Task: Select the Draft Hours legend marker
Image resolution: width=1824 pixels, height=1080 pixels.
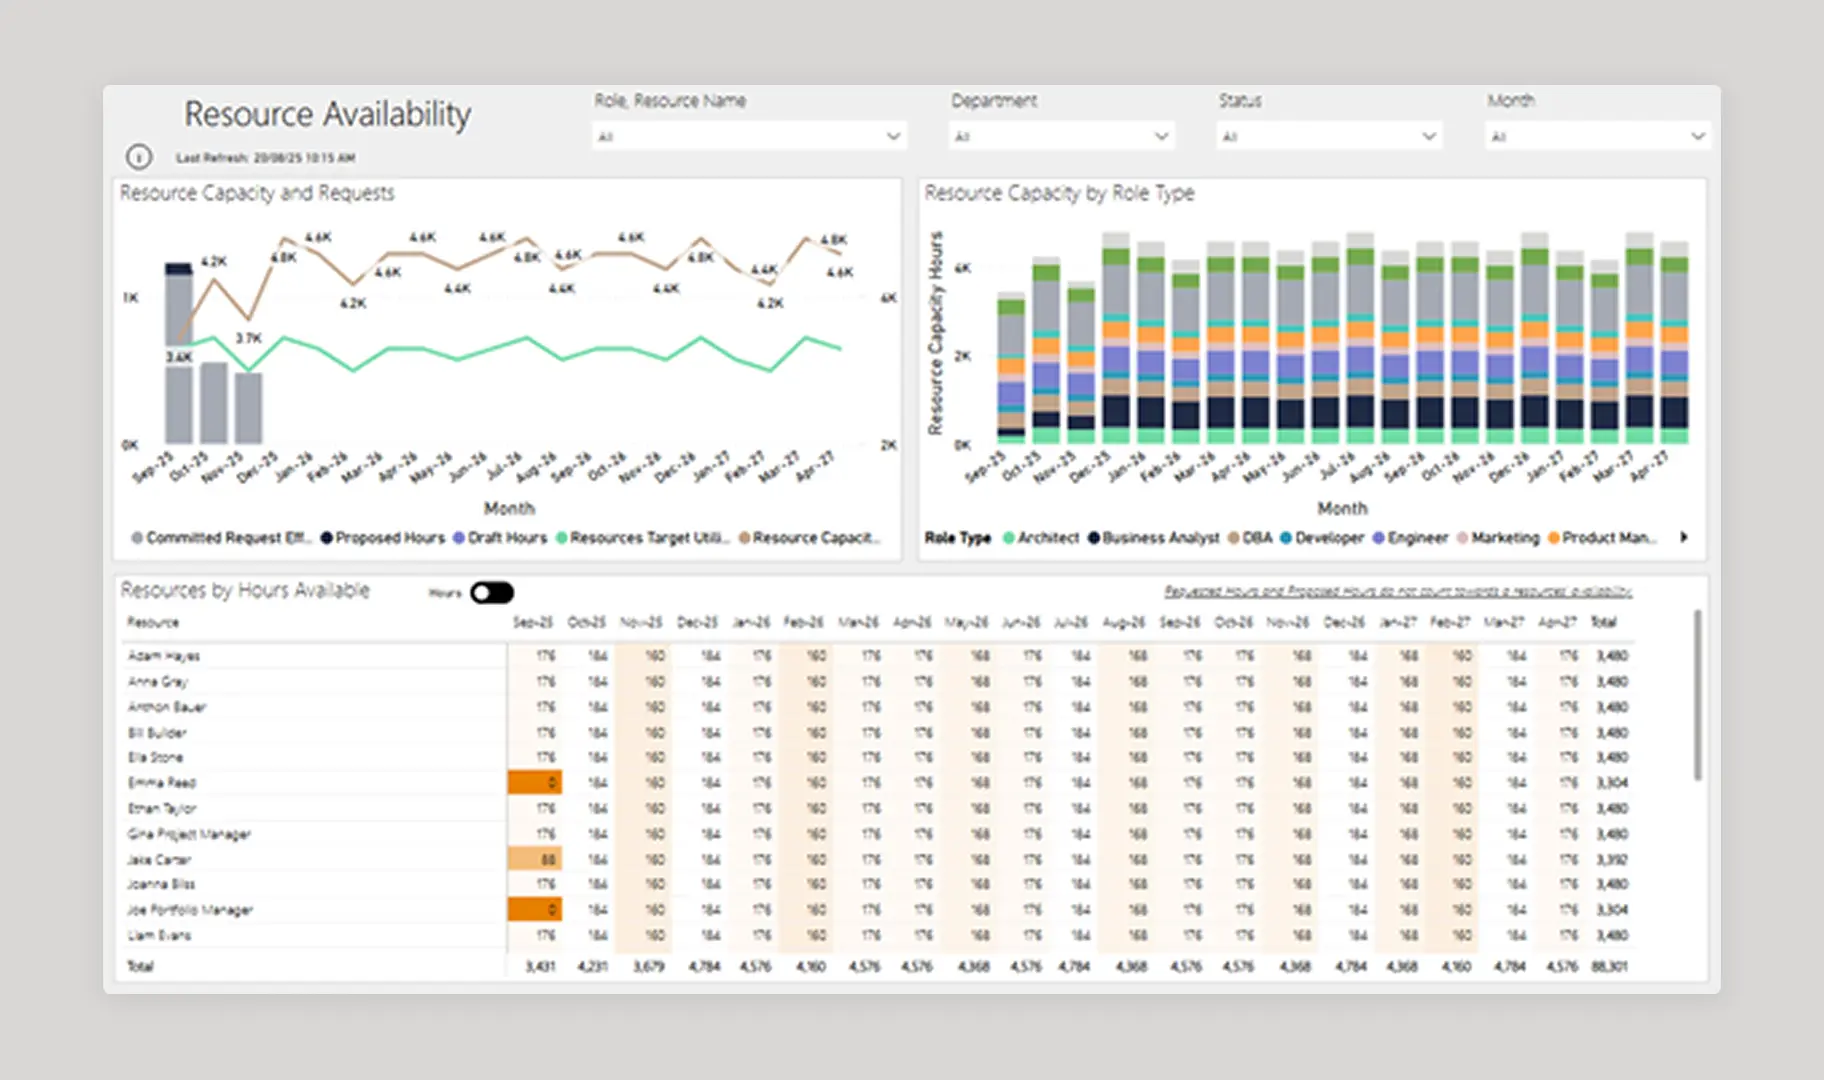Action: click(x=459, y=538)
